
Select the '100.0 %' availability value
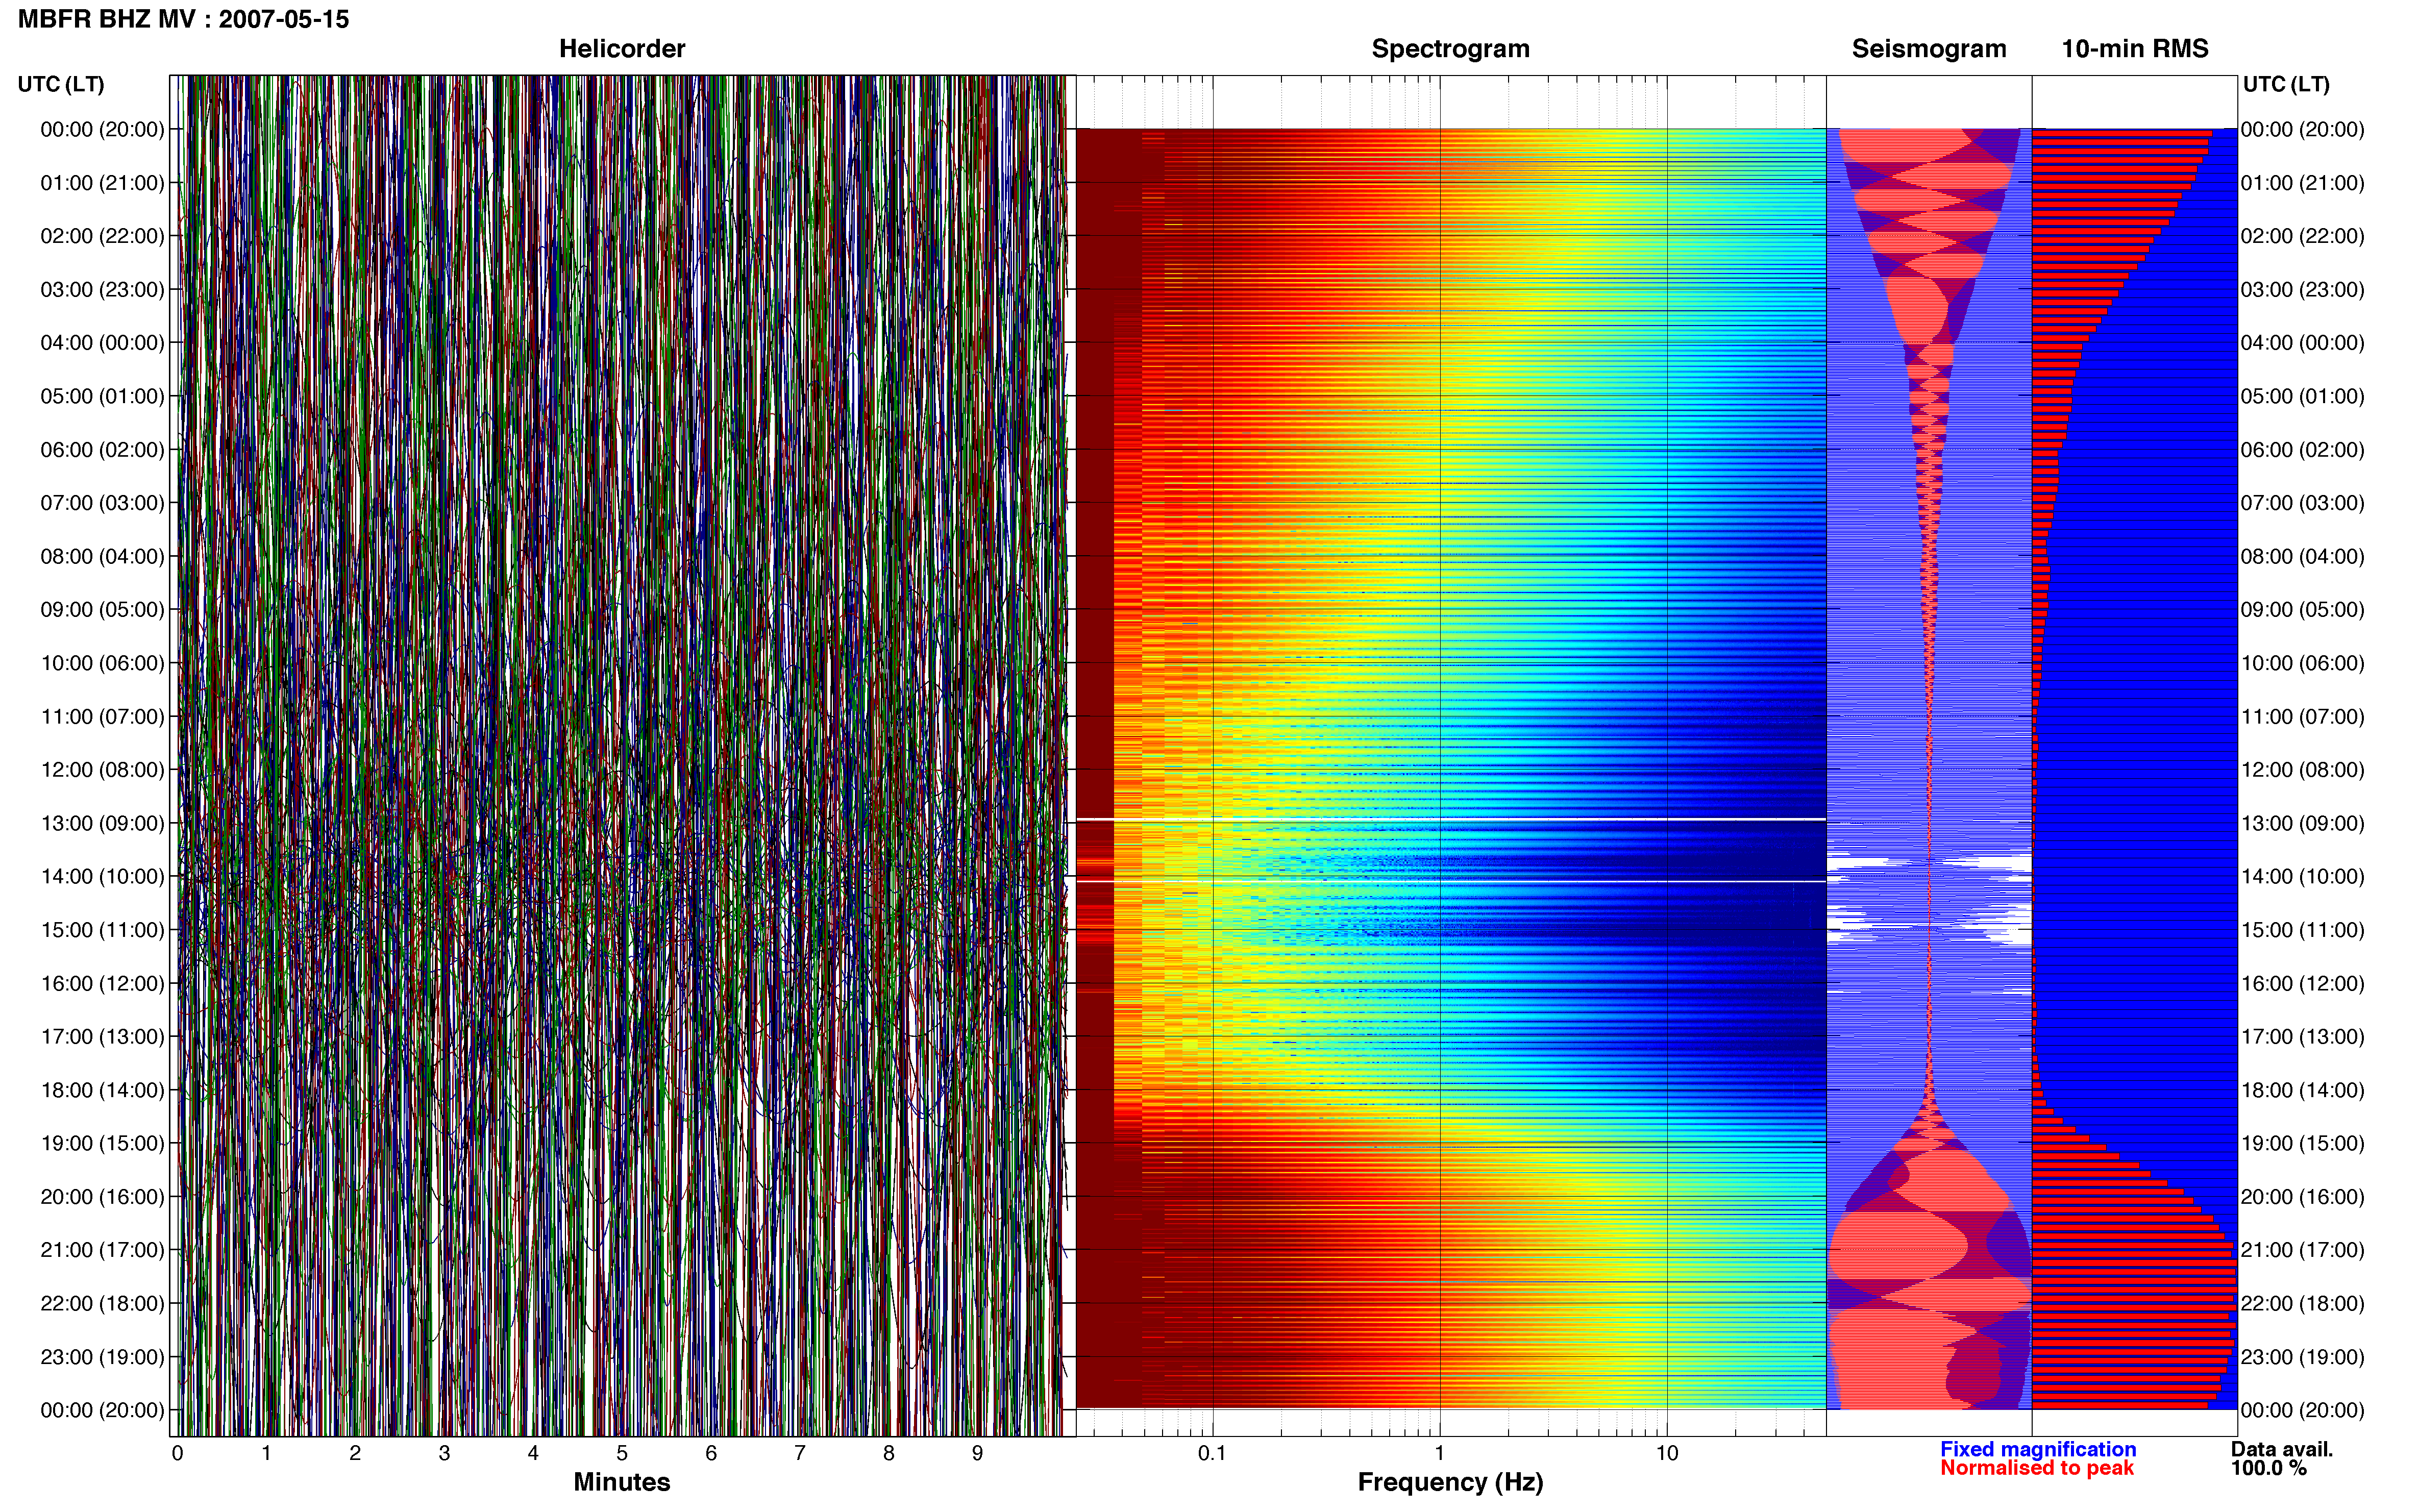[x=2268, y=1468]
